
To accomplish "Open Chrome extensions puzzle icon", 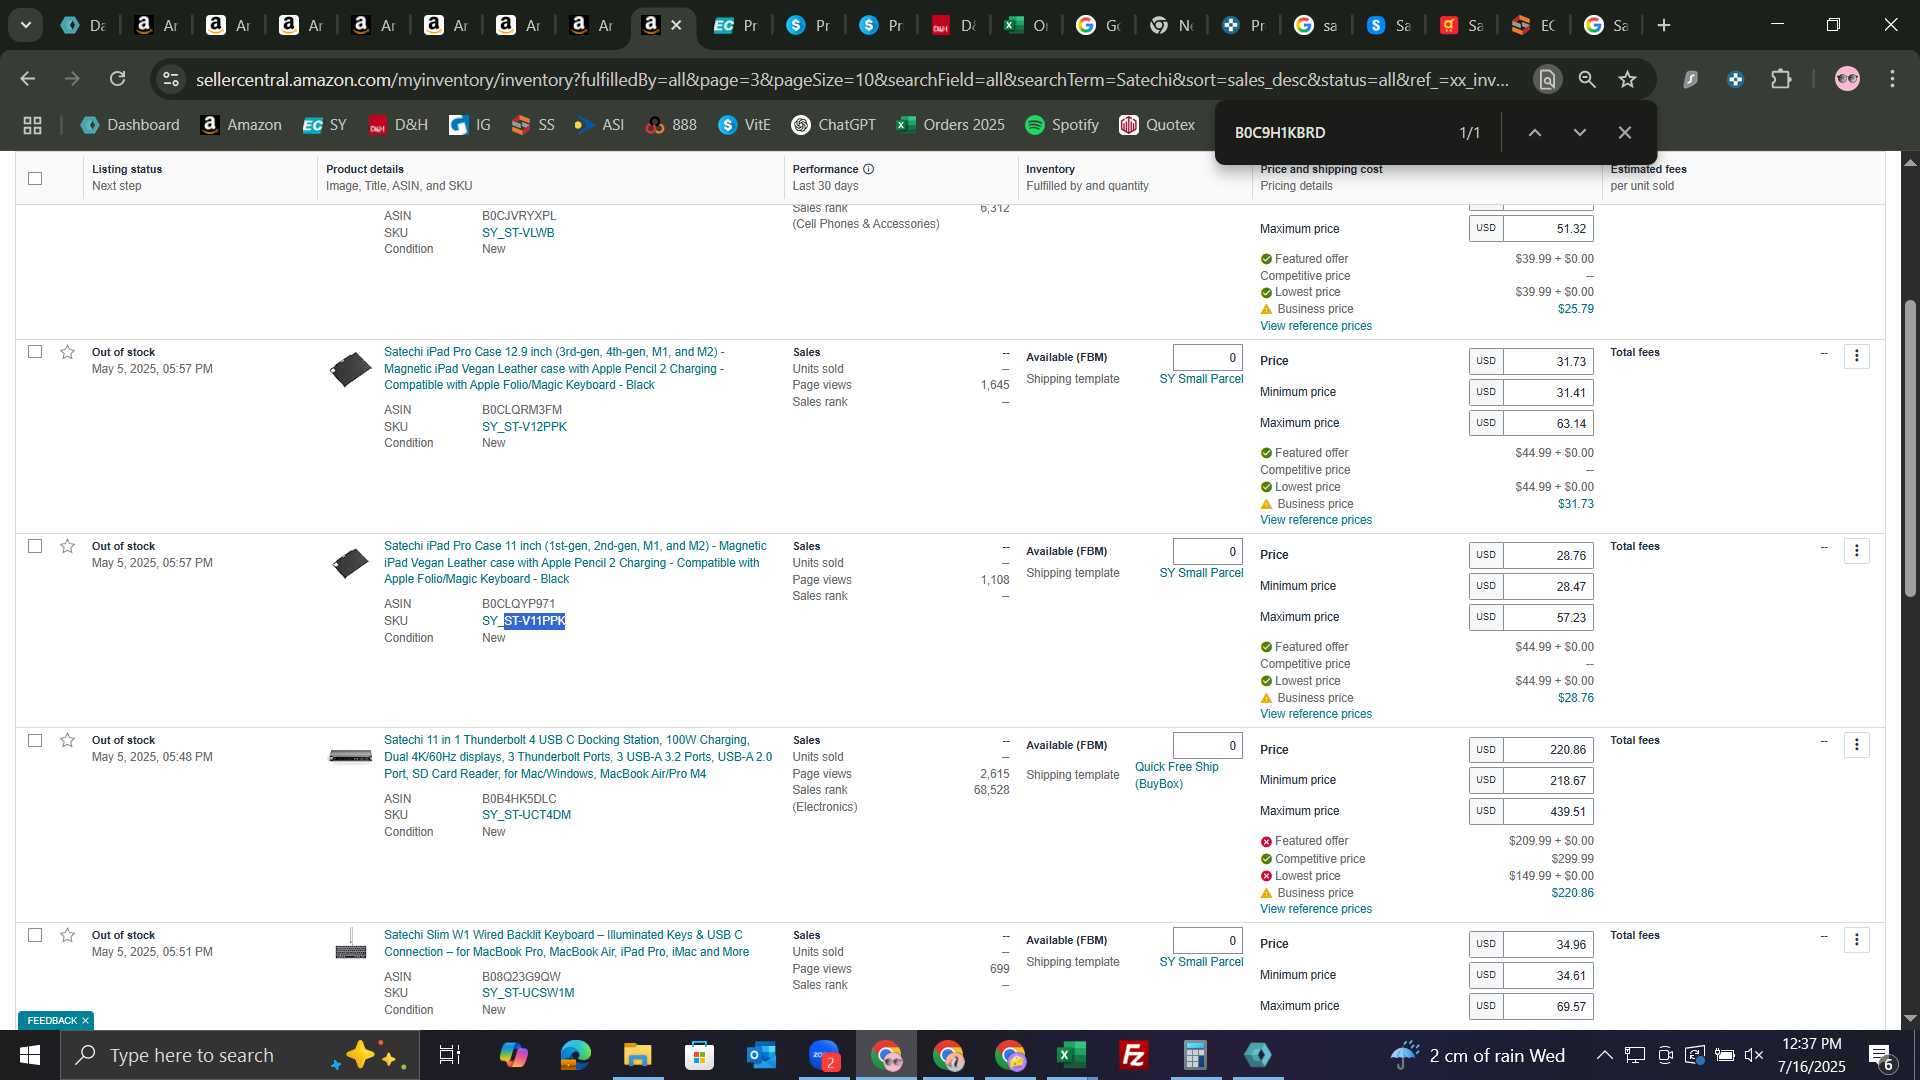I will (1781, 79).
